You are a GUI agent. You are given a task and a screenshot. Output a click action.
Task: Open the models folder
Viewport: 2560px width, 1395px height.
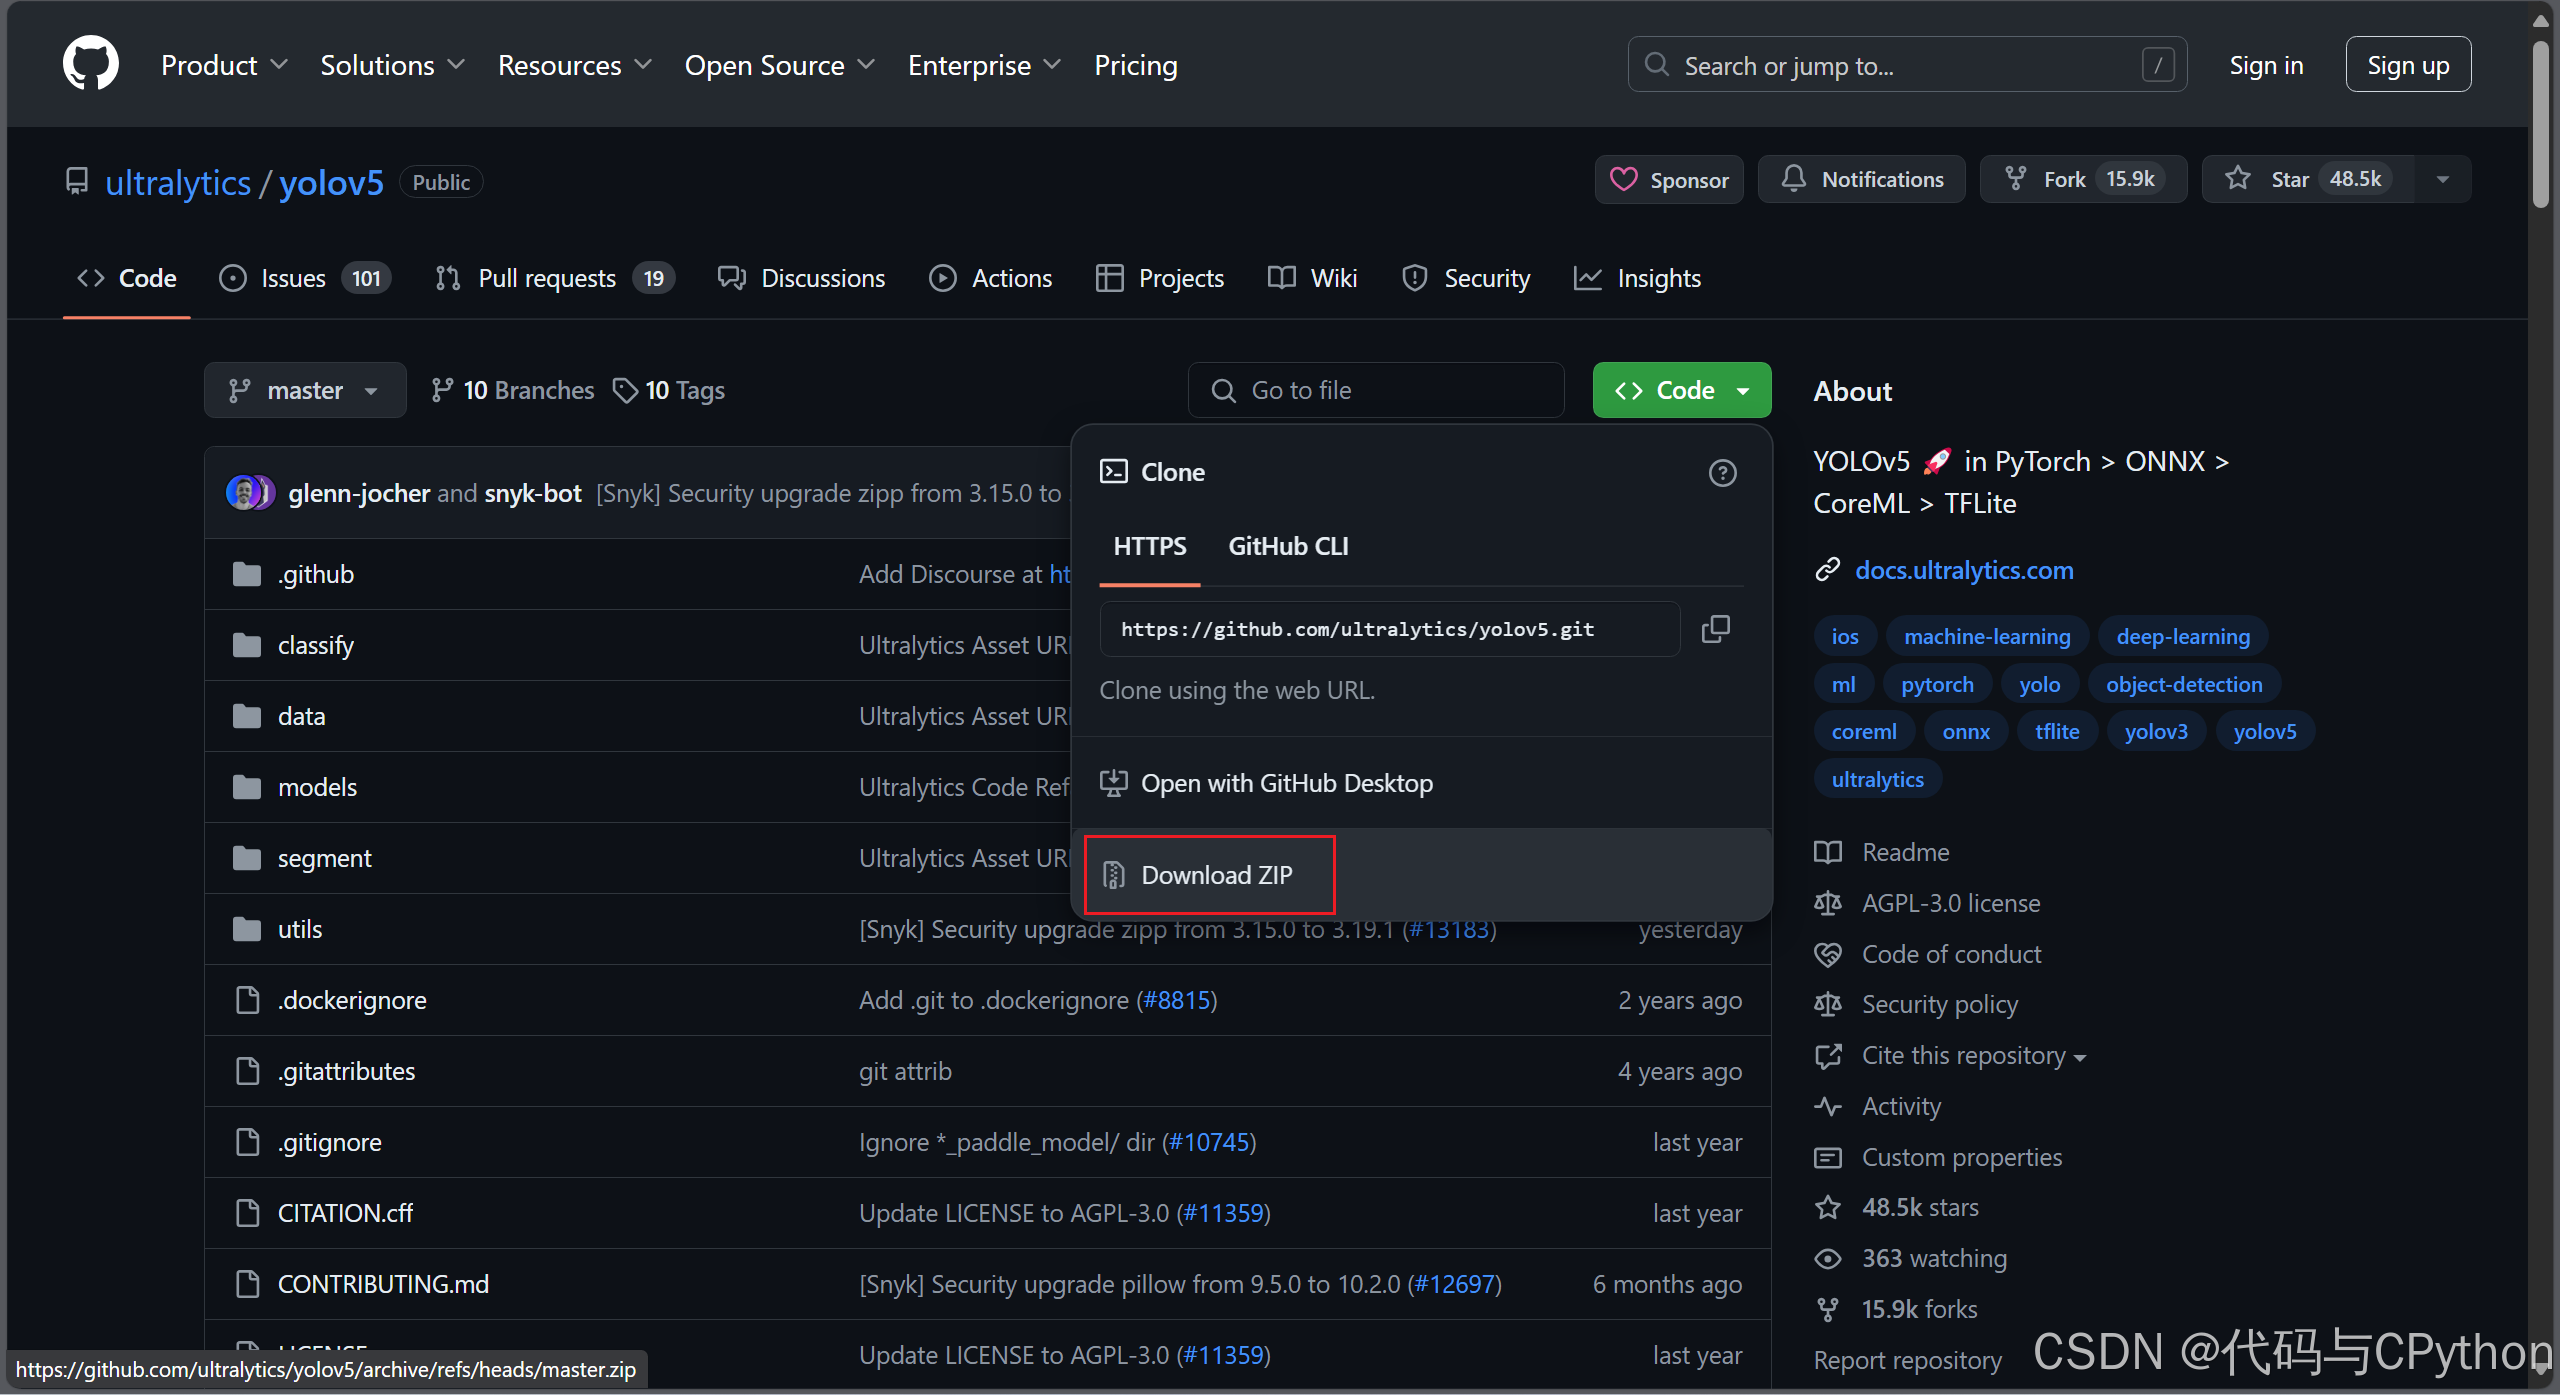pyautogui.click(x=317, y=787)
